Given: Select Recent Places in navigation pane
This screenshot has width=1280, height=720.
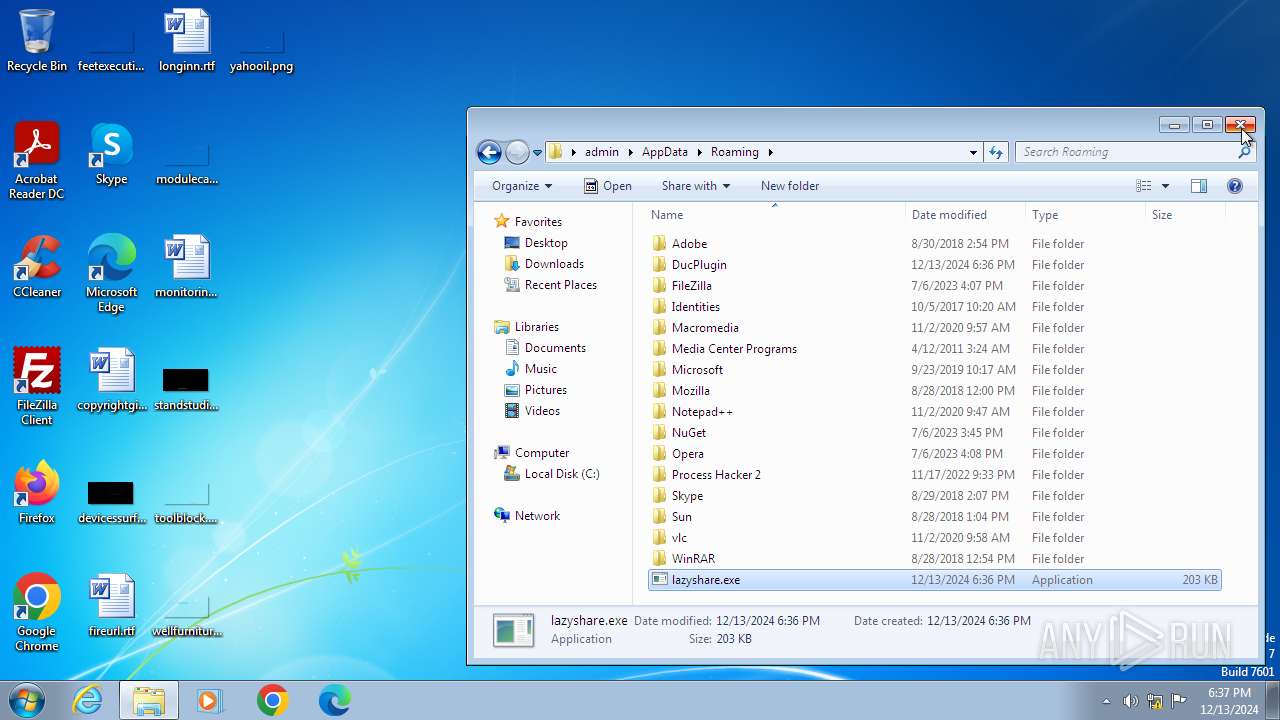Looking at the screenshot, I should [x=561, y=285].
